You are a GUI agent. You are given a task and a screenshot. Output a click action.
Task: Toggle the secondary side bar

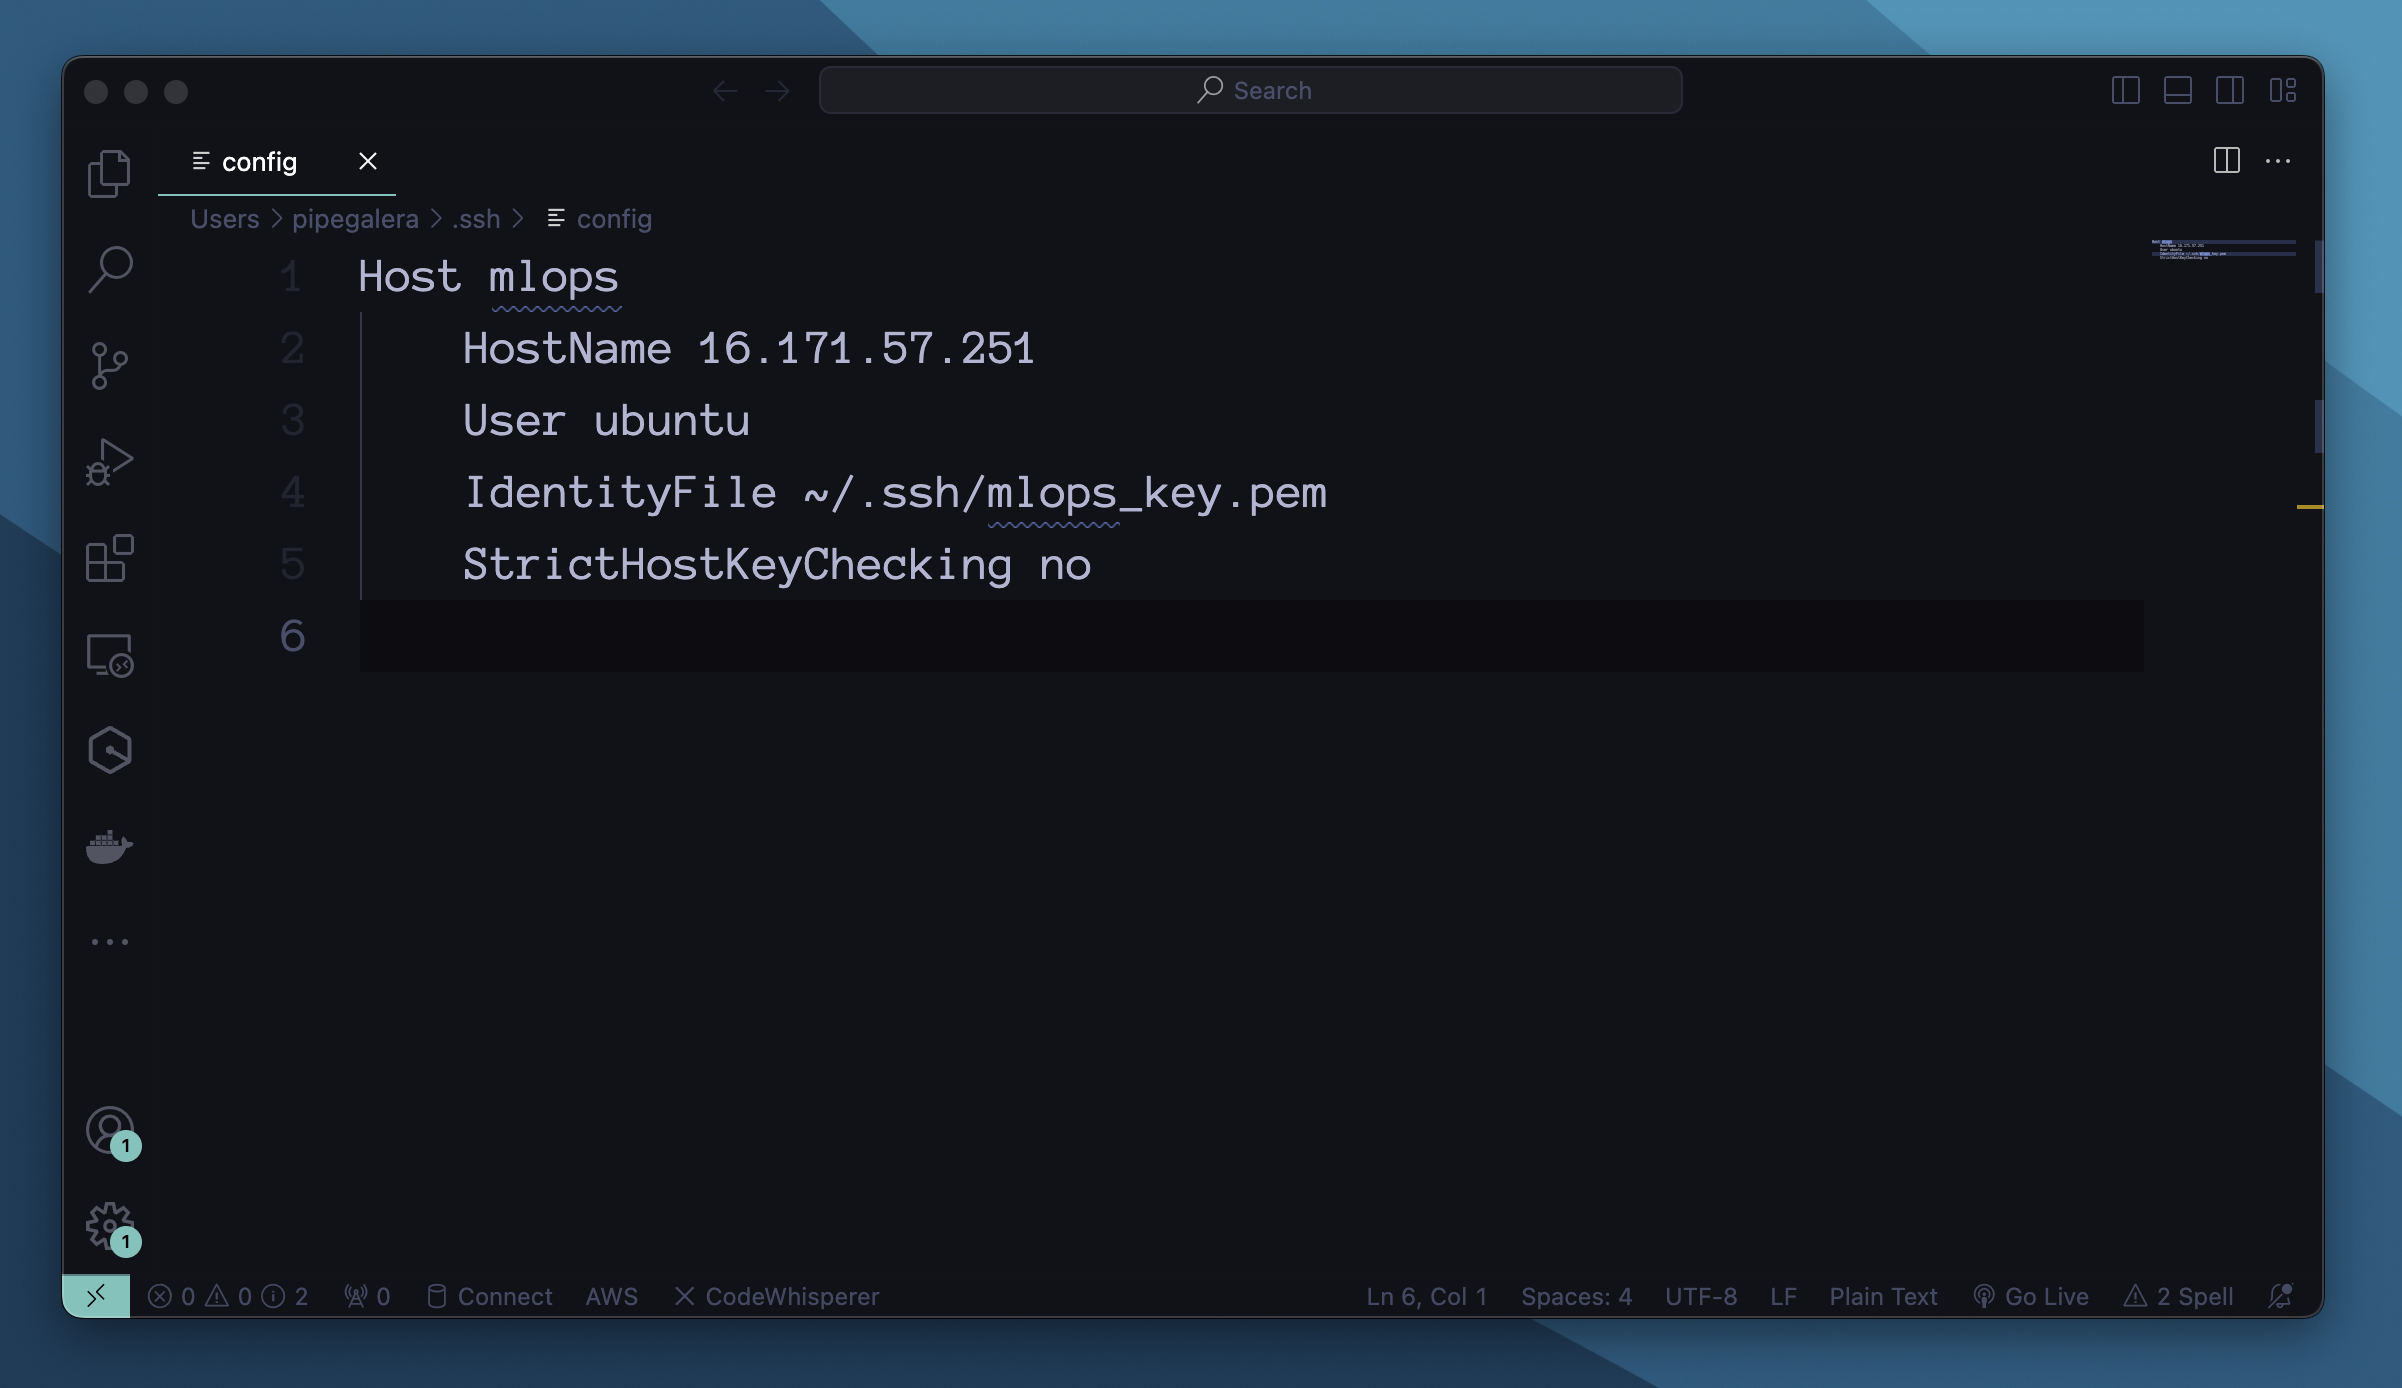click(2229, 90)
